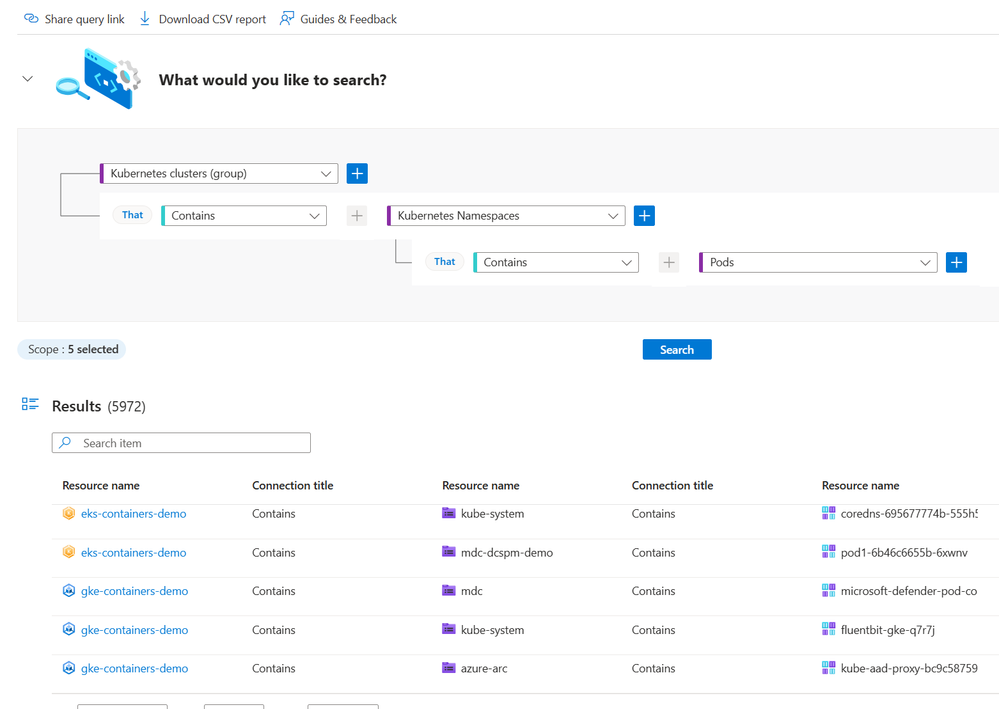The height and width of the screenshot is (709, 999).
Task: Click EKS cluster icon in kube-system row
Action: [69, 513]
